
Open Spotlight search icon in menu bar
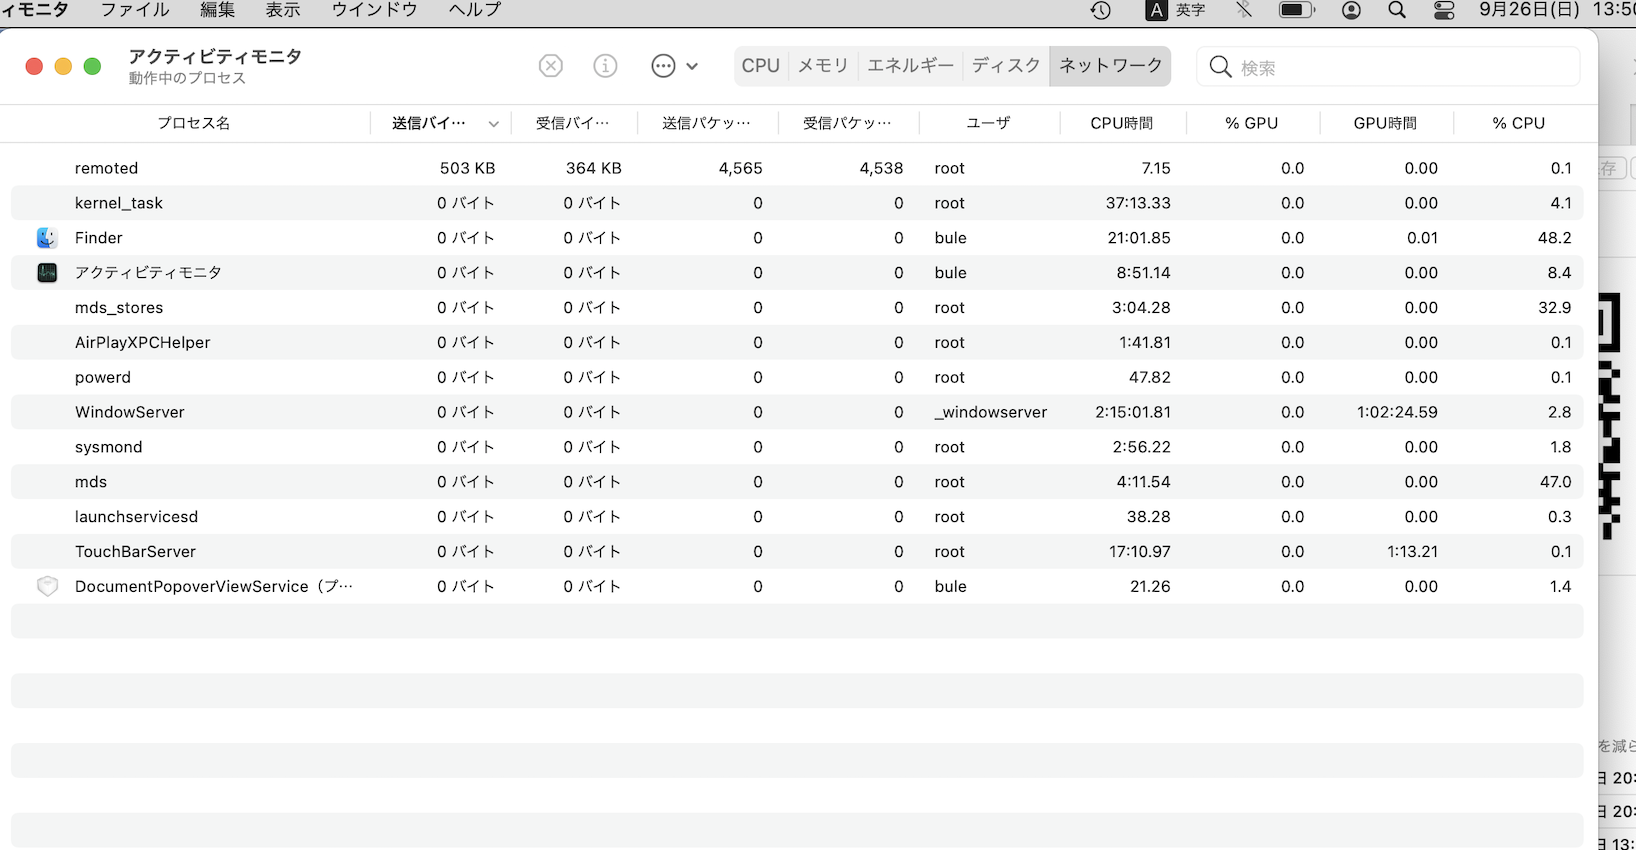(x=1397, y=10)
